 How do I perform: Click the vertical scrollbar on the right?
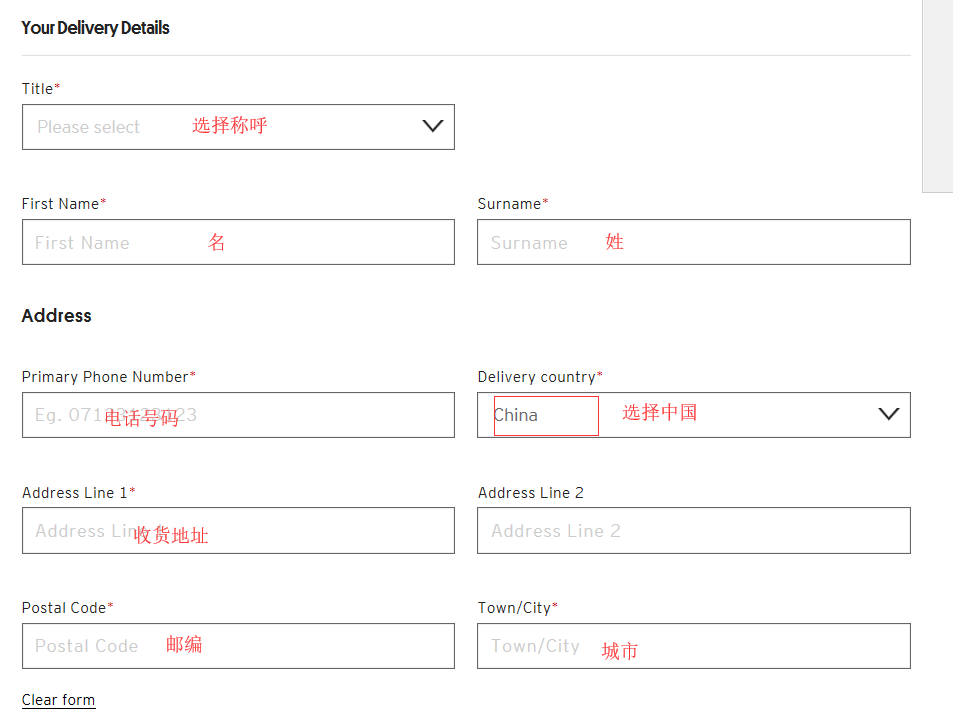click(937, 95)
